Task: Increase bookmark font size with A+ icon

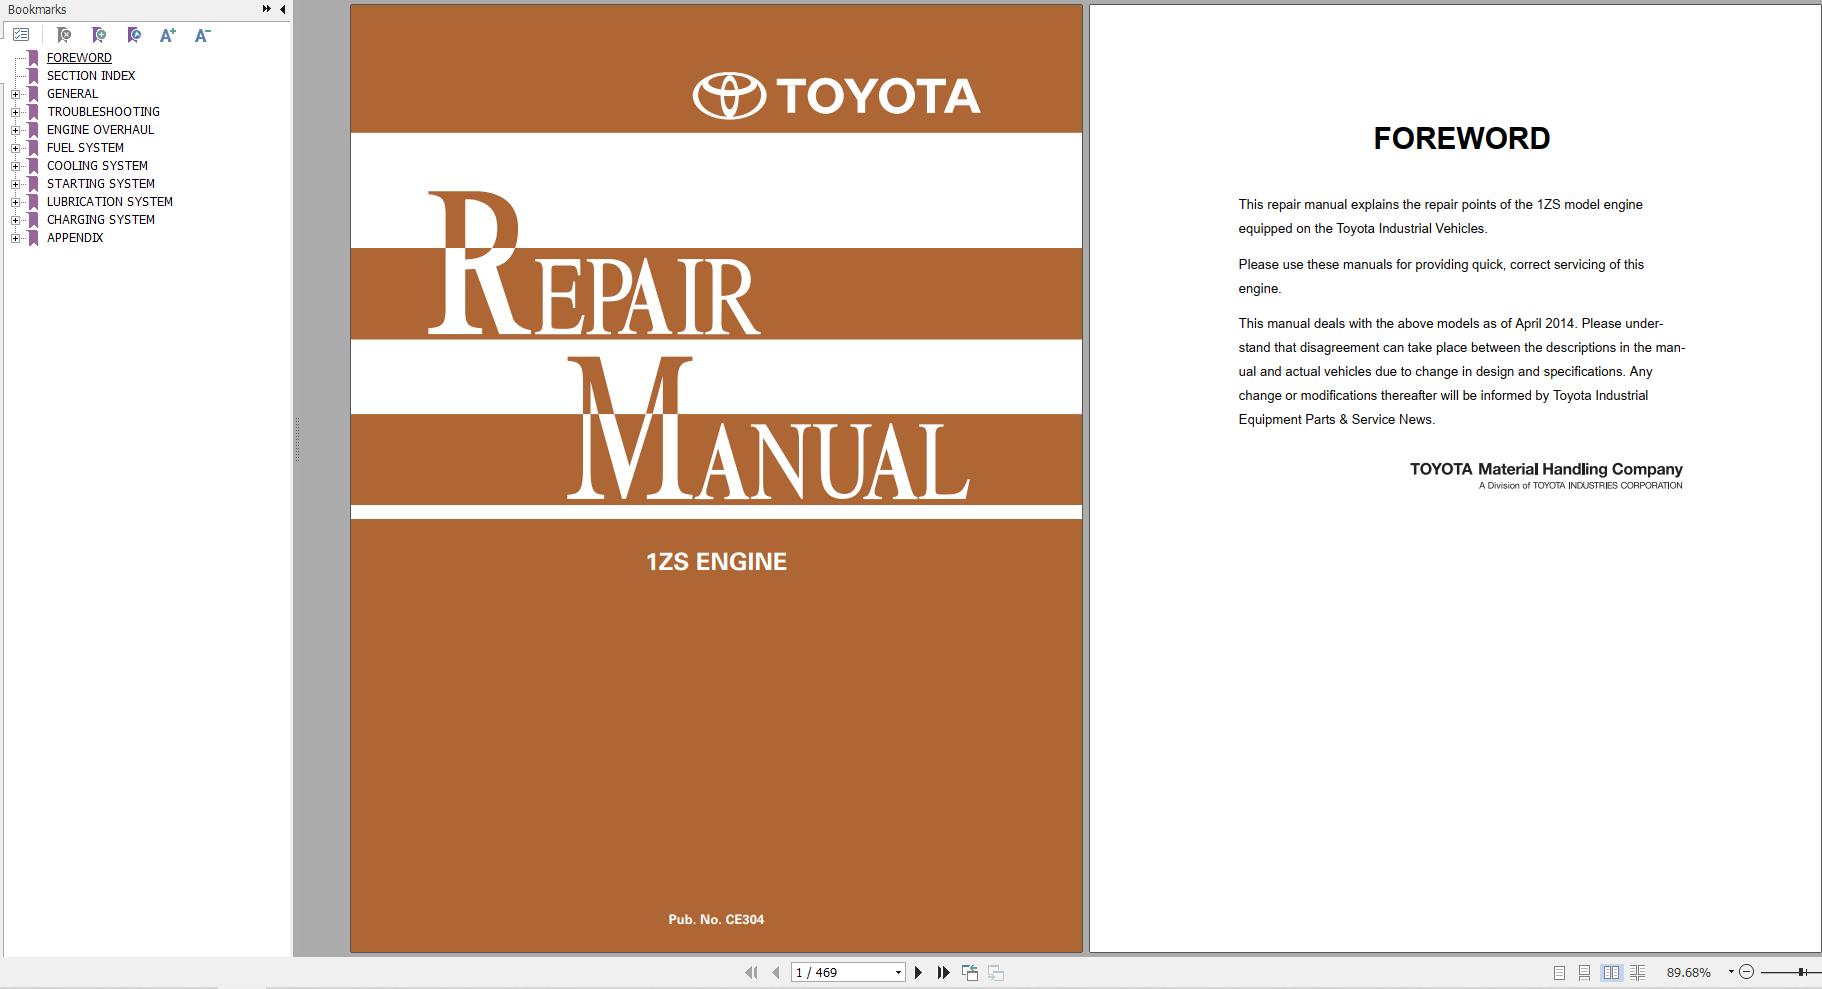Action: coord(167,35)
